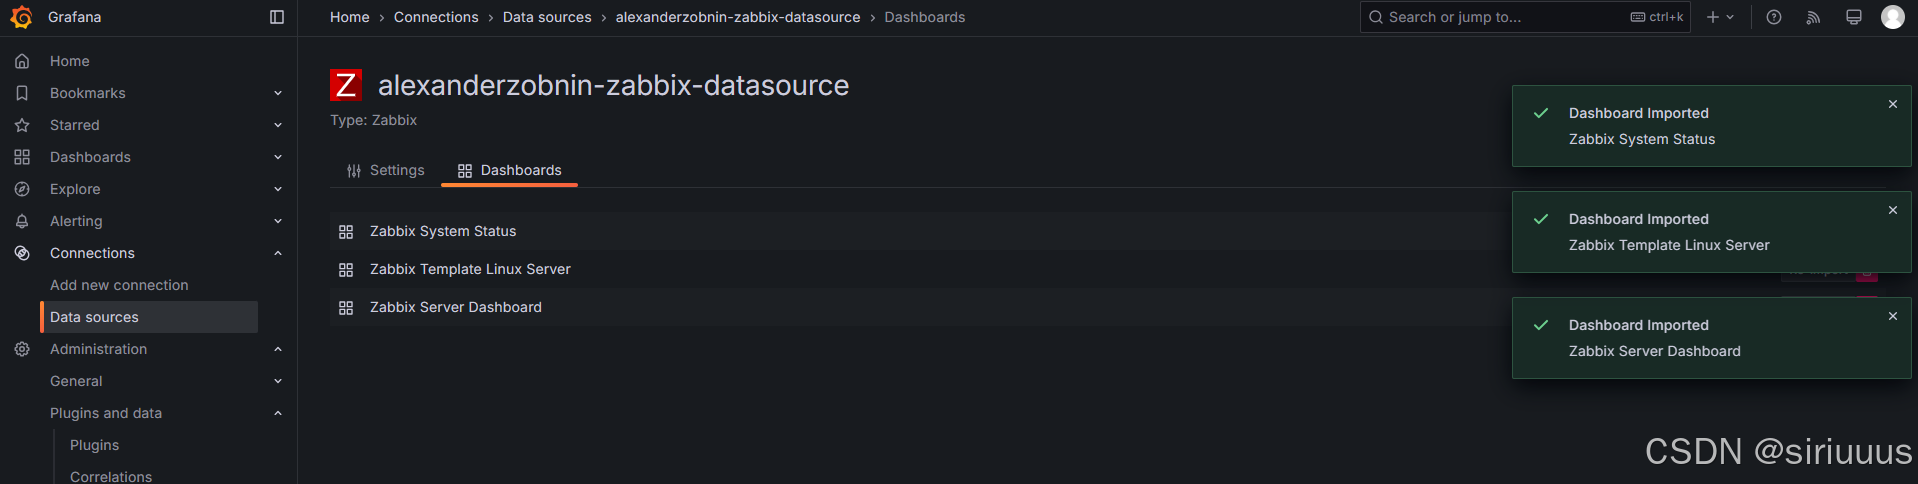This screenshot has width=1918, height=484.
Task: Click the red Zabbix Z logo
Action: tap(346, 85)
